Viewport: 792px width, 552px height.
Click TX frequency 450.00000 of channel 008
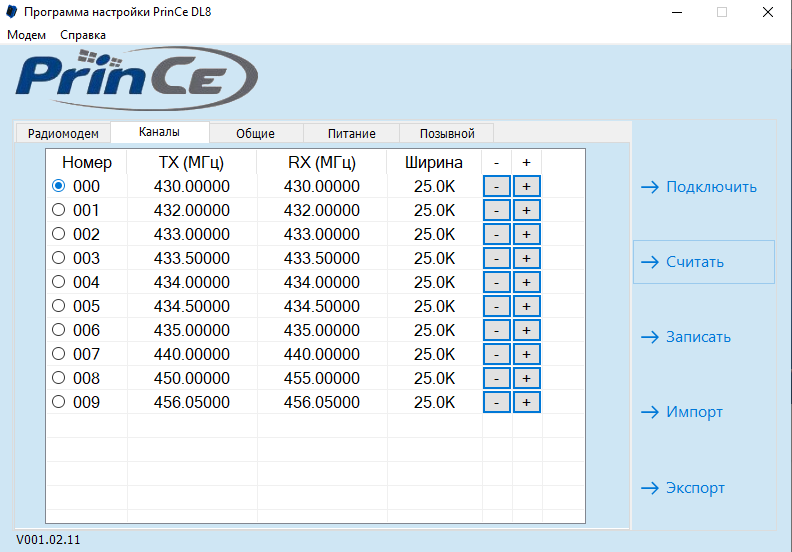coord(192,378)
